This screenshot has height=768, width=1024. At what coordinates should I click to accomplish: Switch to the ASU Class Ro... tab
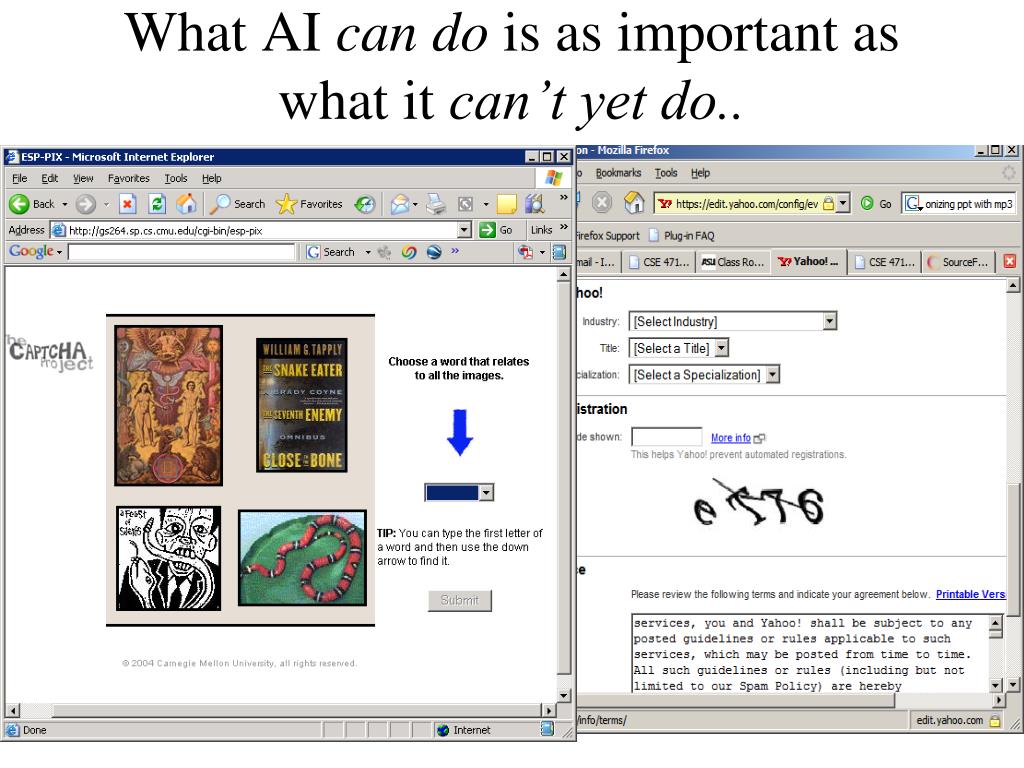click(x=733, y=262)
